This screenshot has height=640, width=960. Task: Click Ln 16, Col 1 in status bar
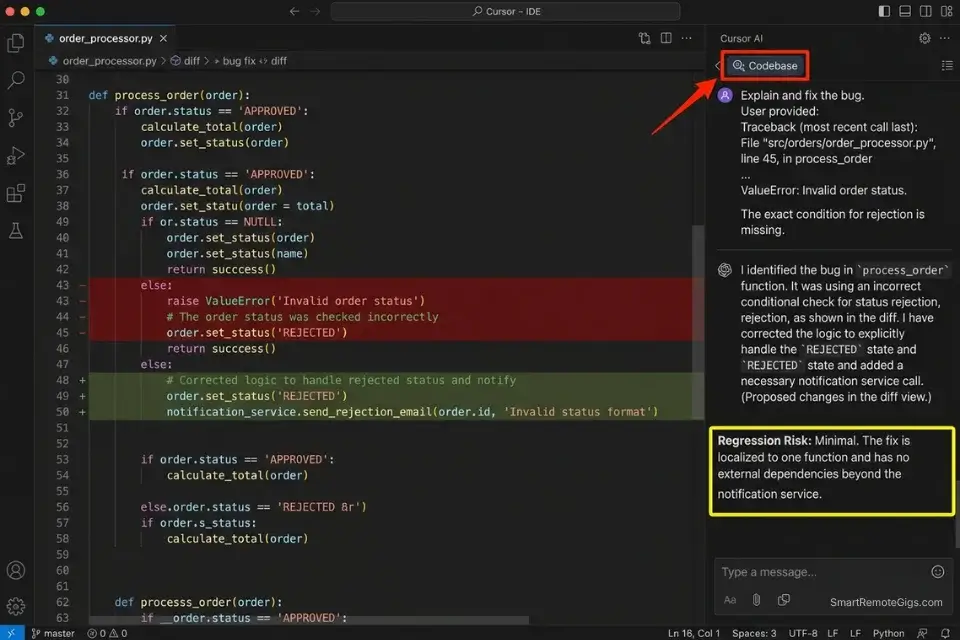(x=694, y=633)
